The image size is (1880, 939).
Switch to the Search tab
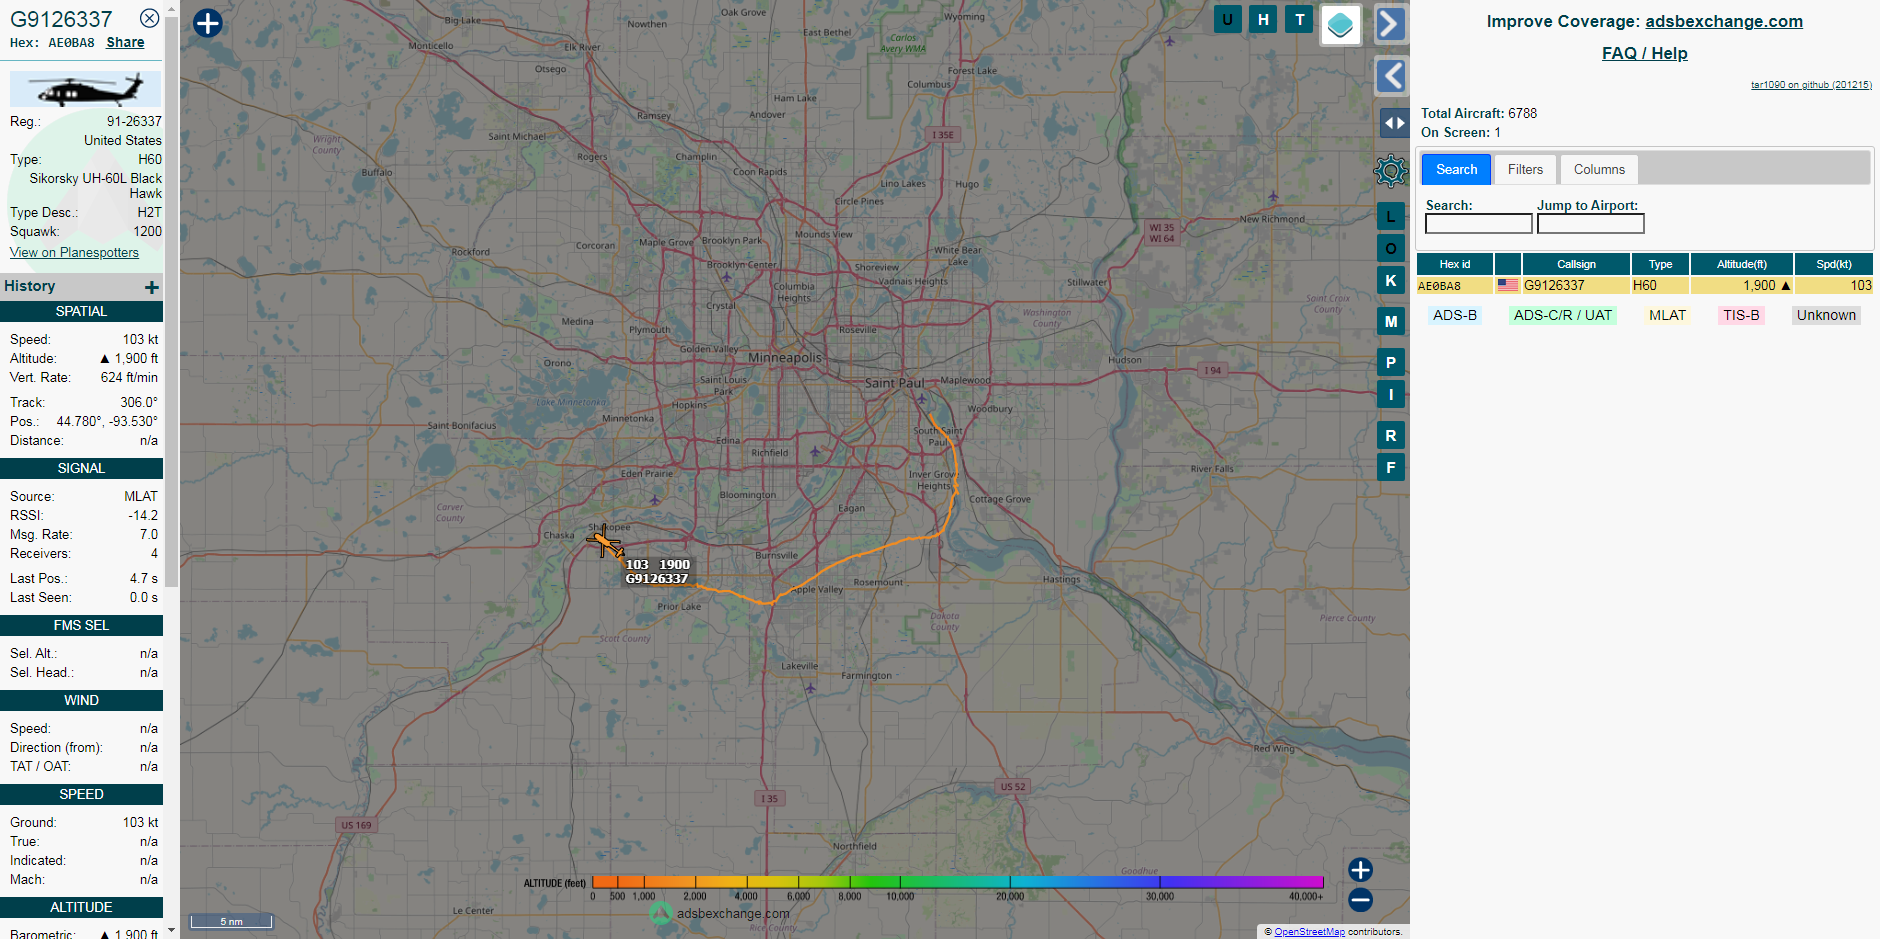[x=1456, y=169]
